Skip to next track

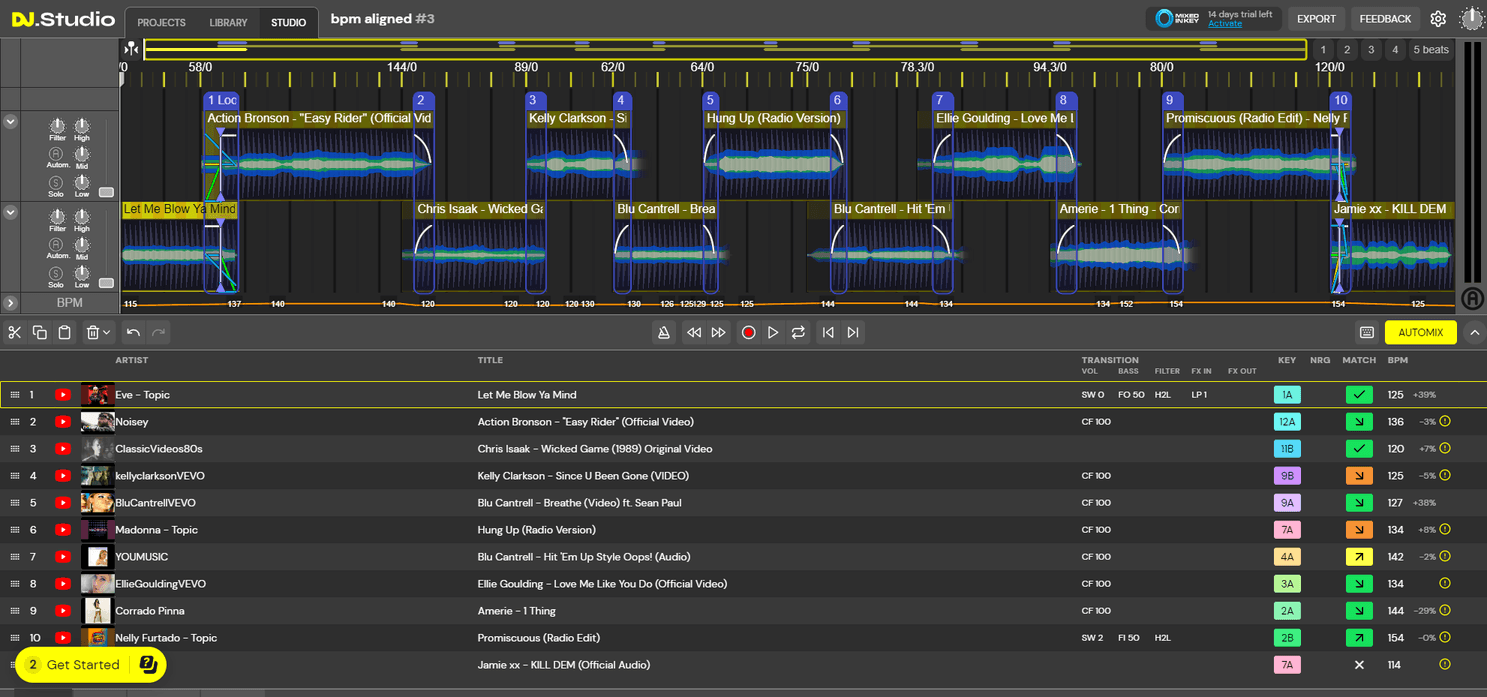853,332
